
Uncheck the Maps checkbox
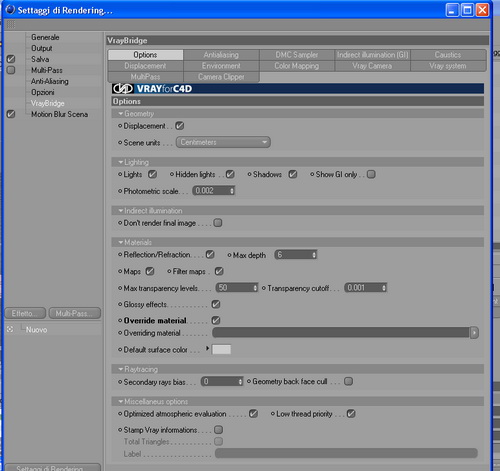[x=150, y=271]
